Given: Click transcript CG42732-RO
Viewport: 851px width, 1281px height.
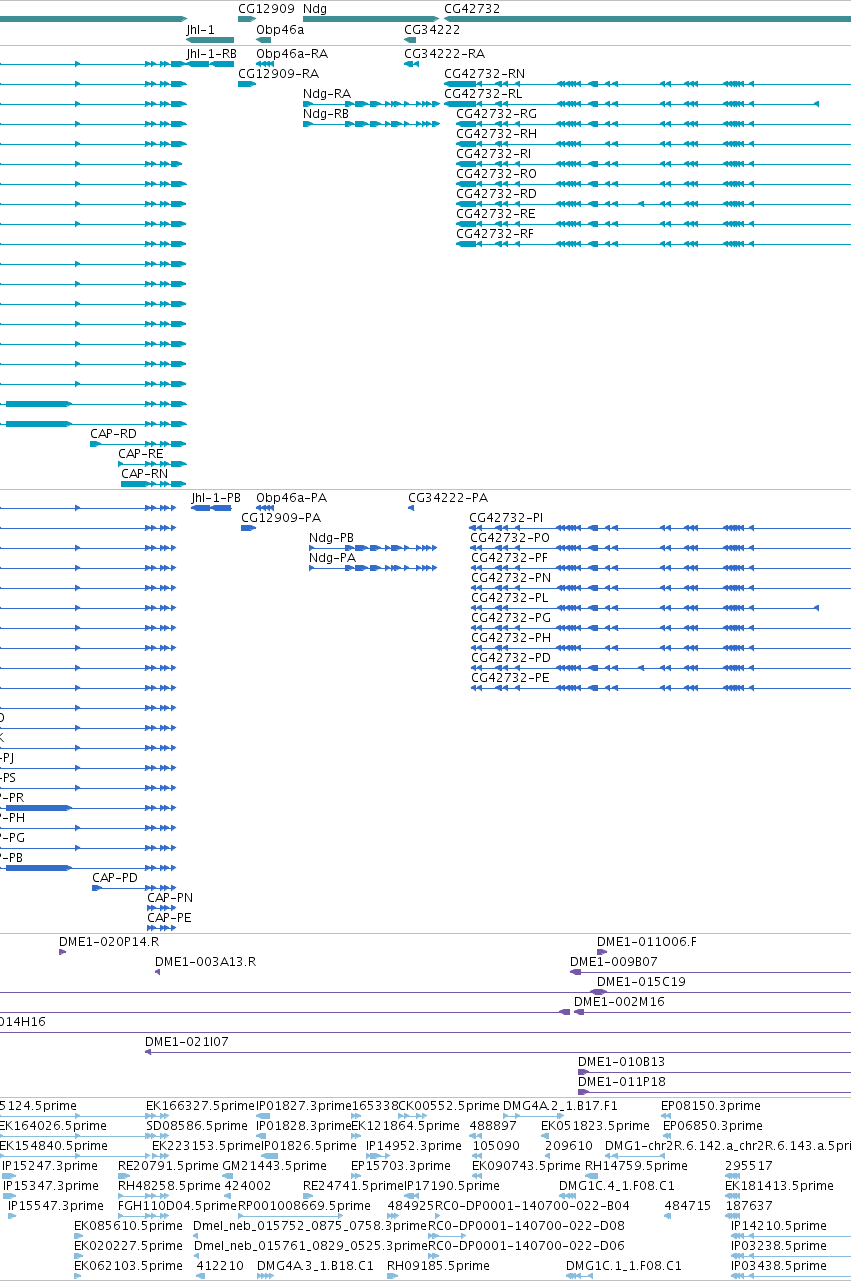Looking at the screenshot, I should (x=496, y=174).
